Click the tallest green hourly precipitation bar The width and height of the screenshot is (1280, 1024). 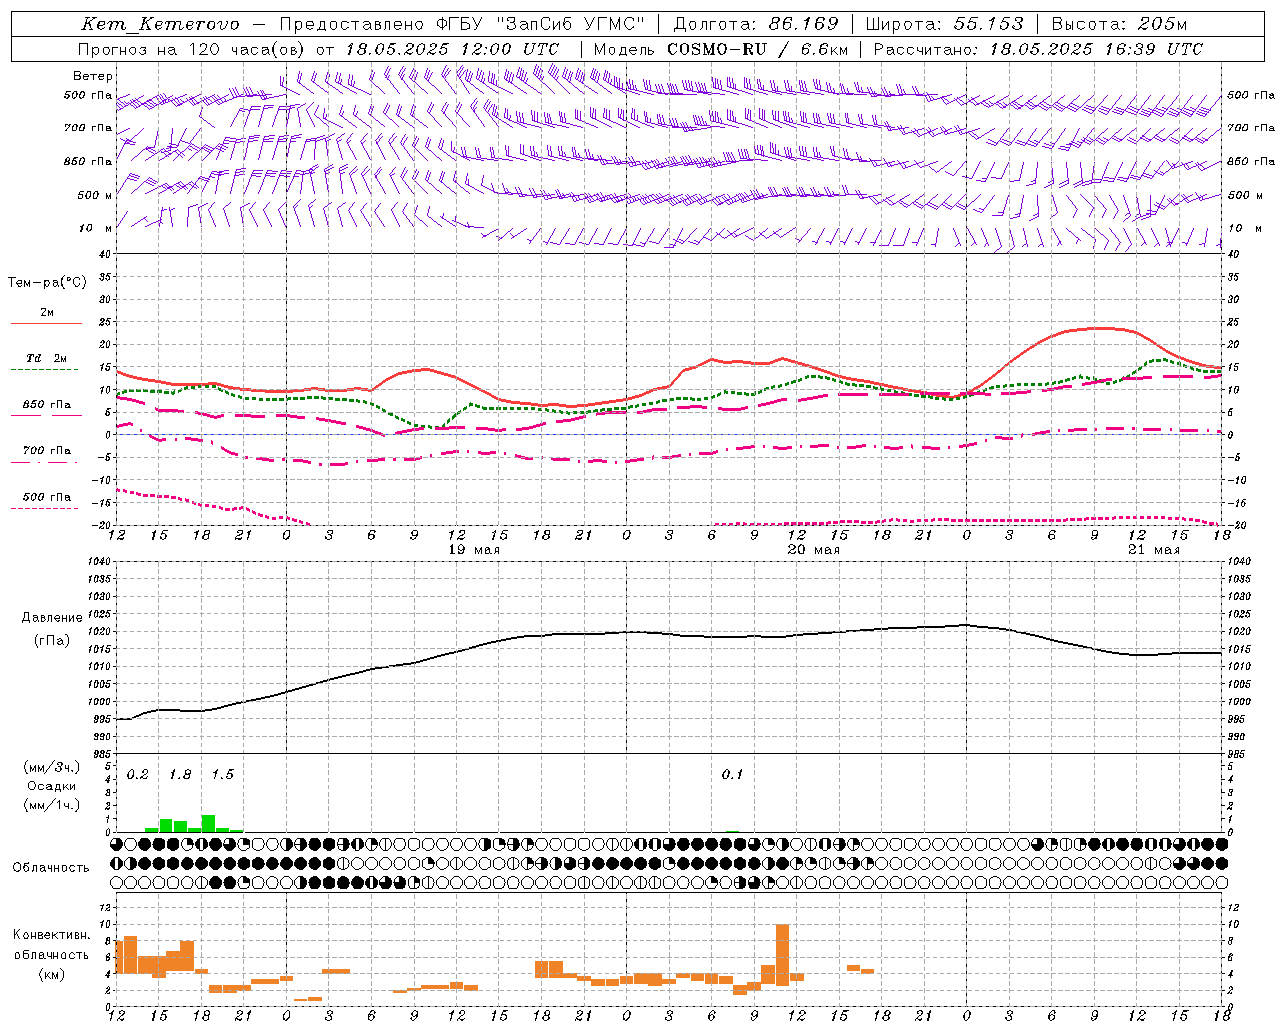[208, 823]
